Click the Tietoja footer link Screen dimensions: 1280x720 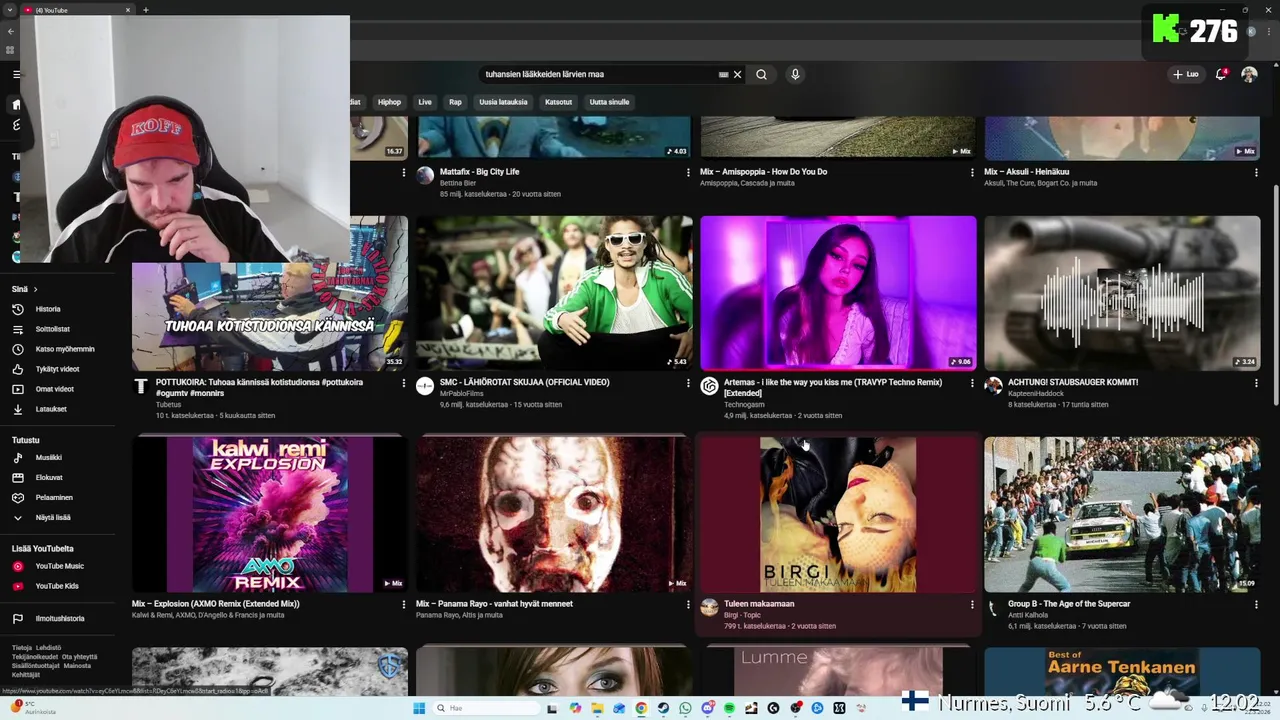click(22, 647)
